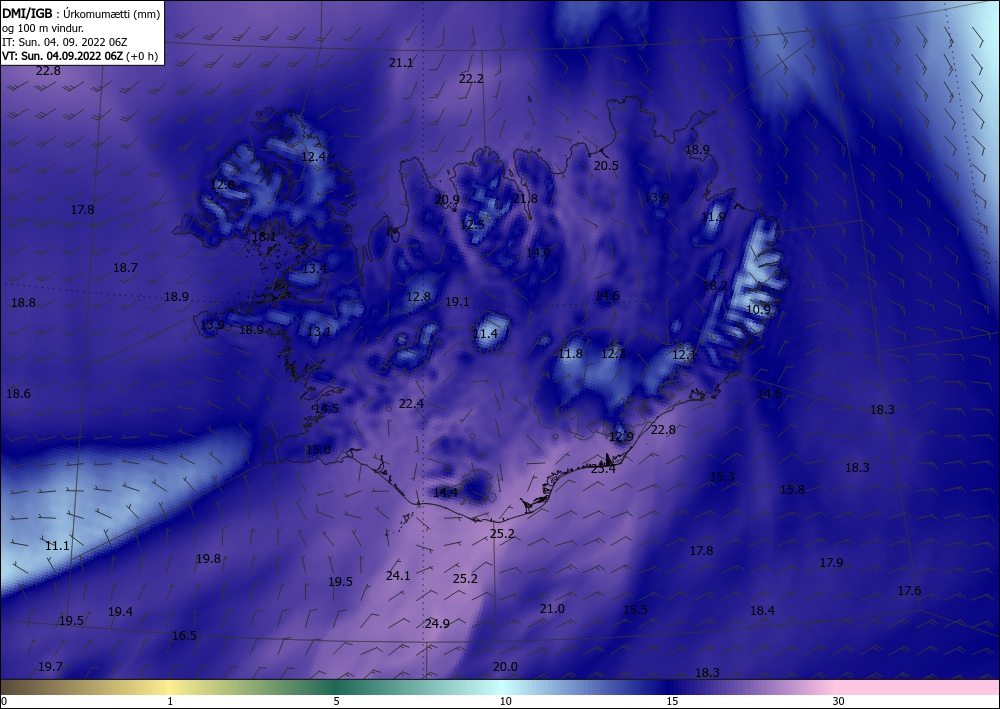This screenshot has height=709, width=1000.
Task: Pick the 12.4 value in the Westfjords
Action: [314, 156]
